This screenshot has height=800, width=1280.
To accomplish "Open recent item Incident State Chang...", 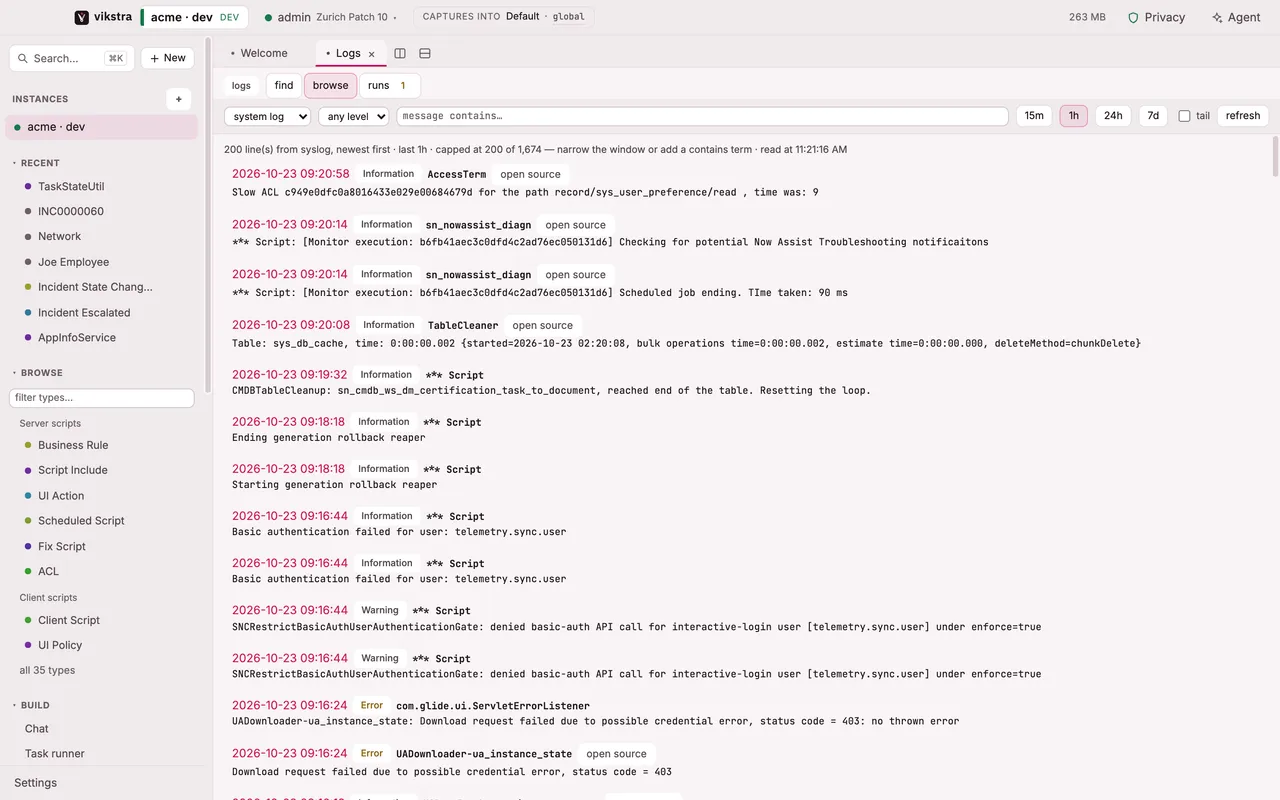I will coord(95,287).
